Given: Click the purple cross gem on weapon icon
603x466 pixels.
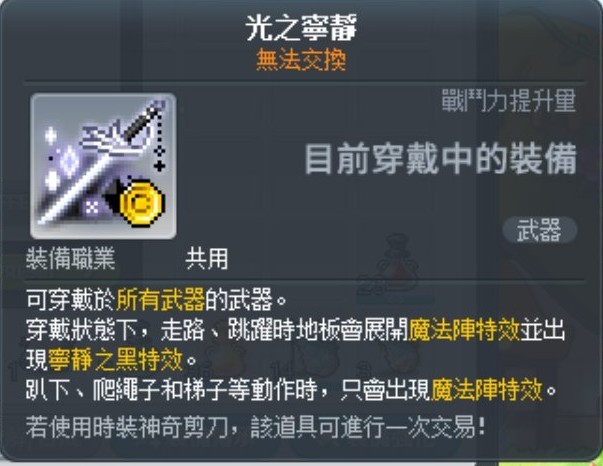Looking at the screenshot, I should coord(92,208).
